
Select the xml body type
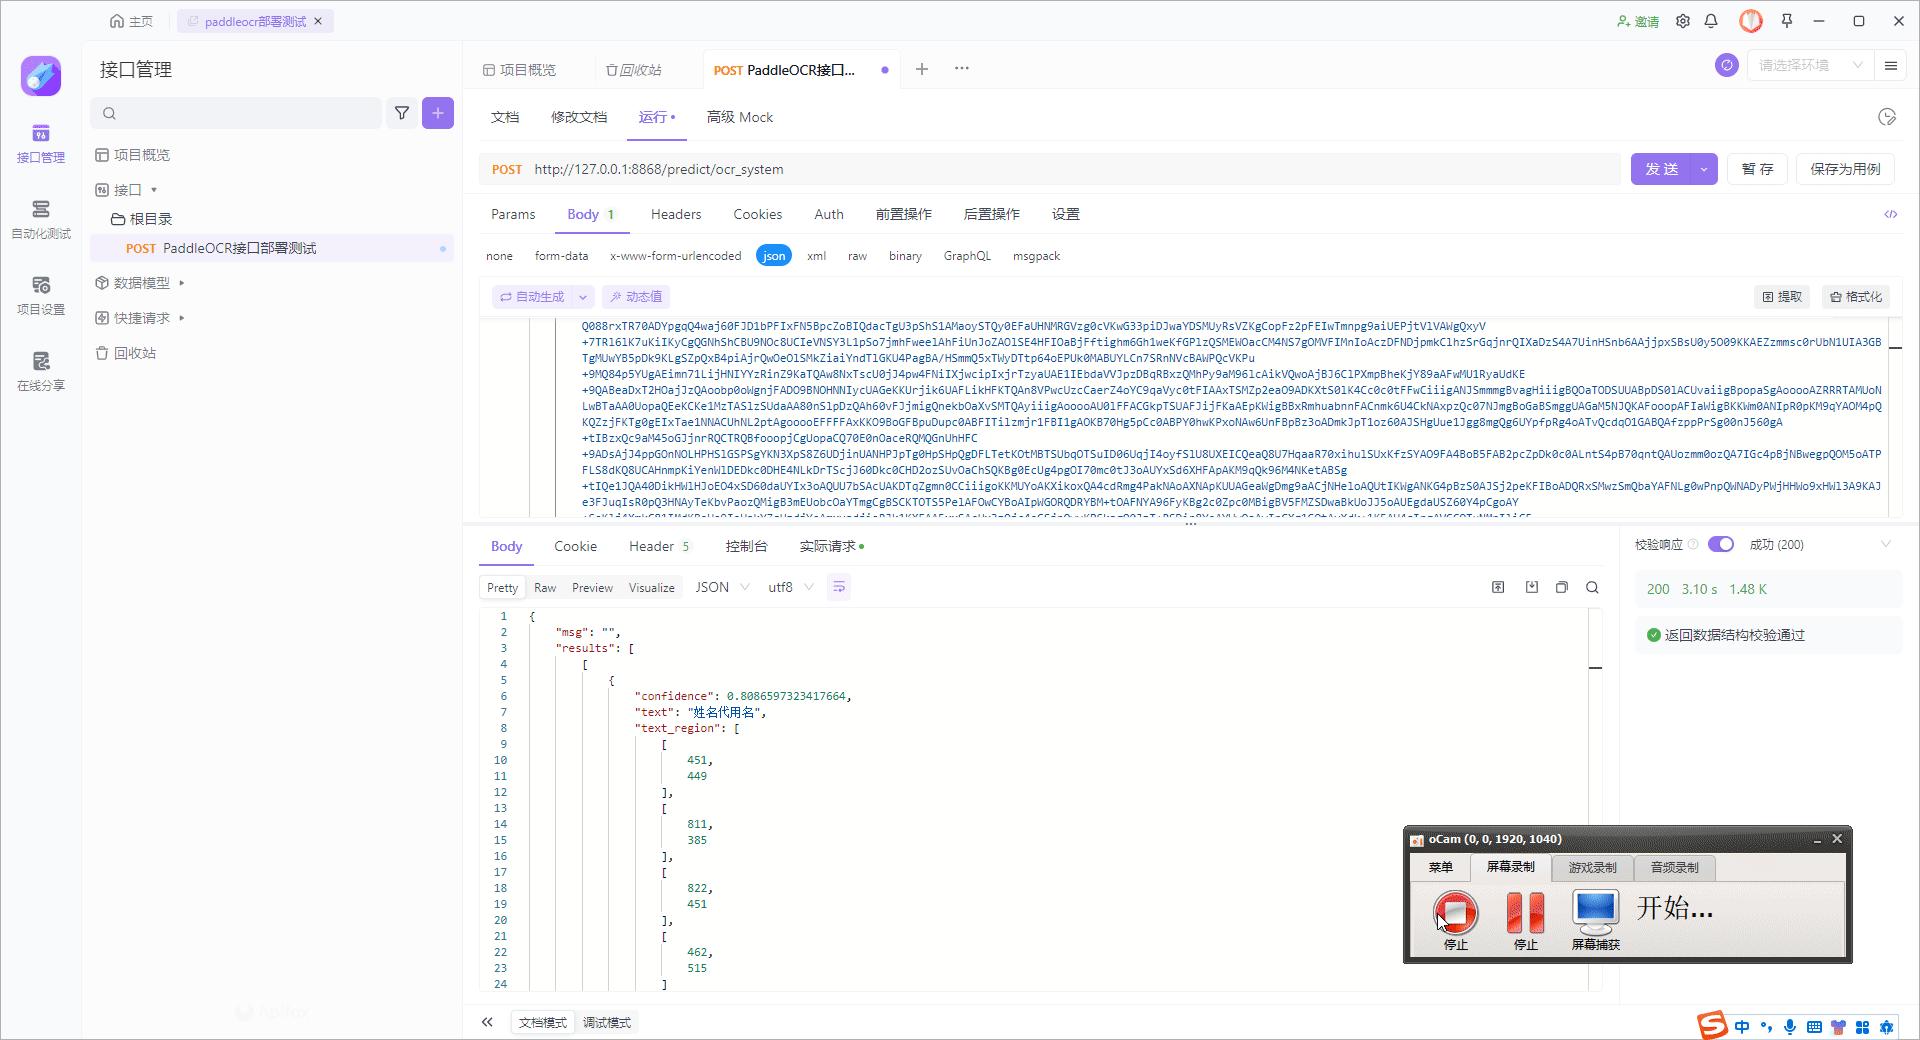tap(817, 256)
